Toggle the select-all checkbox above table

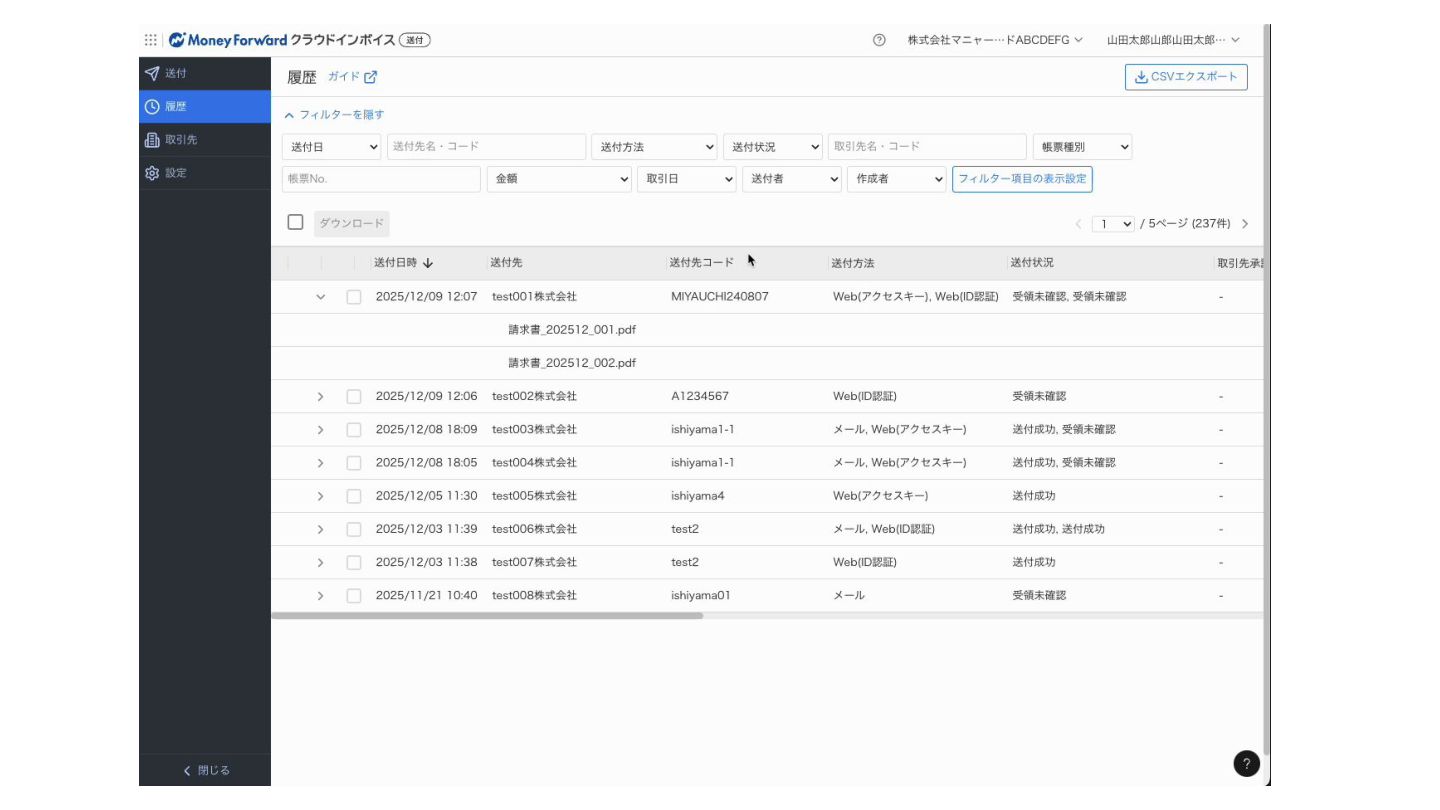point(295,222)
